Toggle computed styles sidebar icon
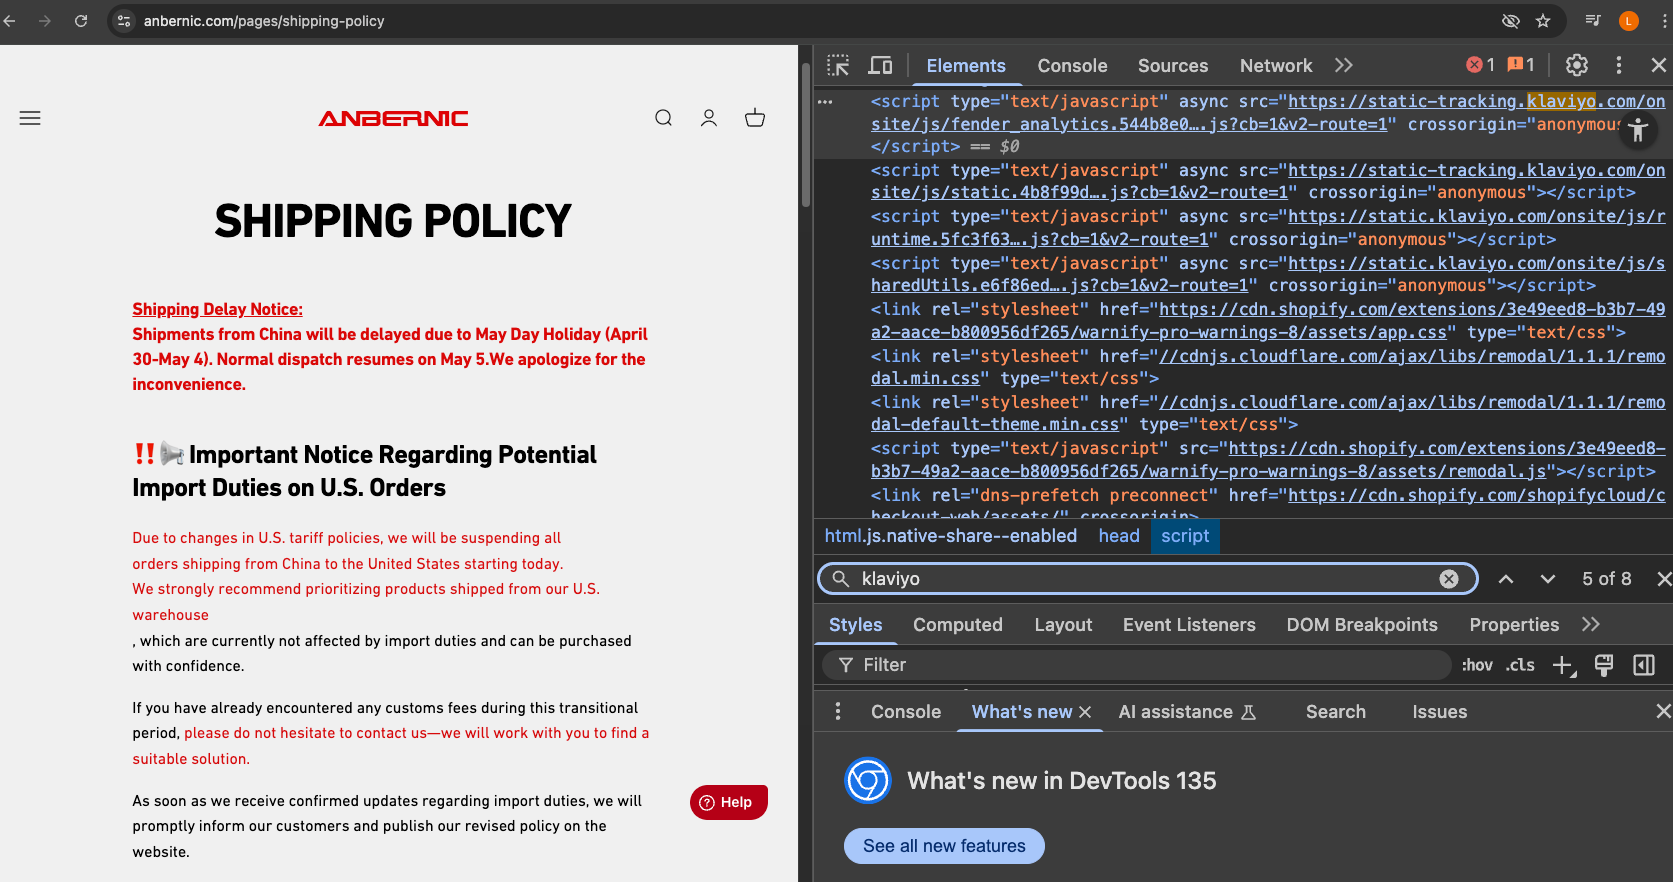The height and width of the screenshot is (882, 1673). coord(1644,665)
